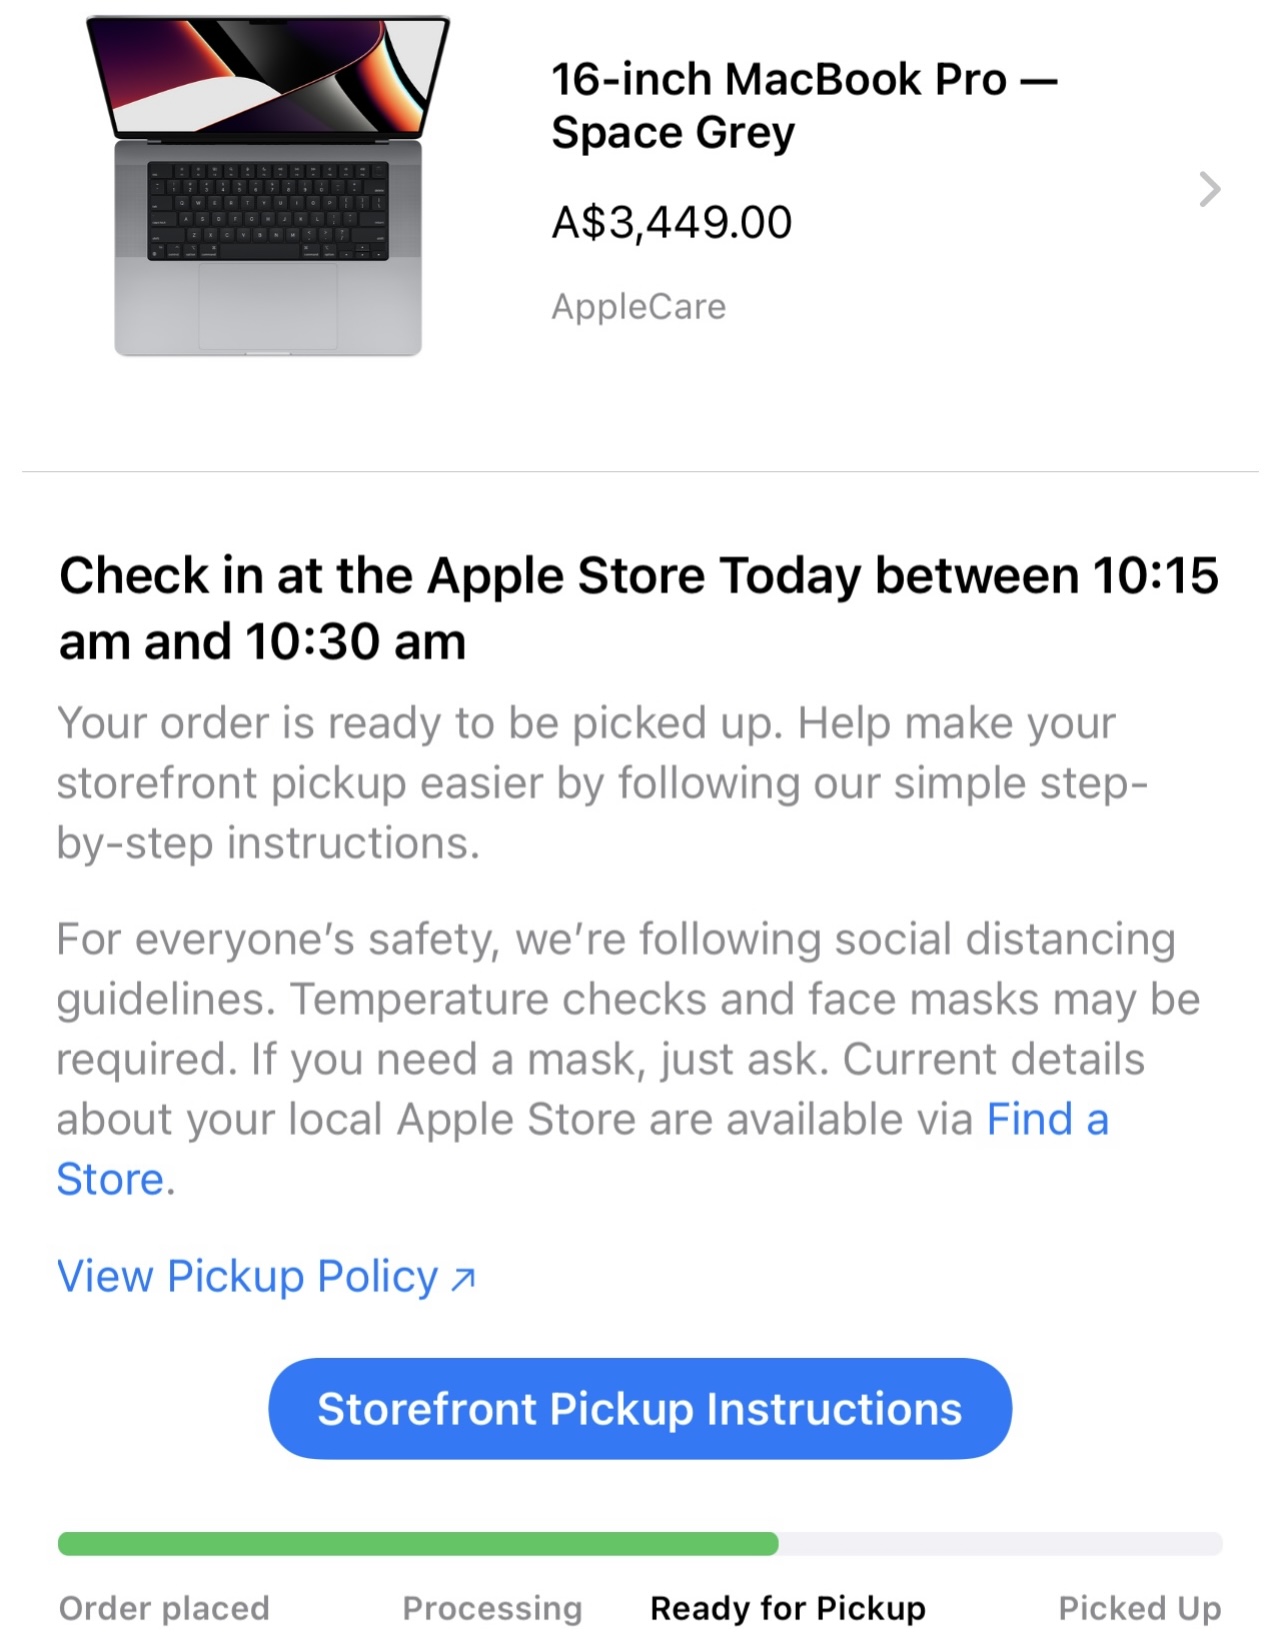The height and width of the screenshot is (1646, 1282).
Task: Select the Order placed status label
Action: (x=164, y=1608)
